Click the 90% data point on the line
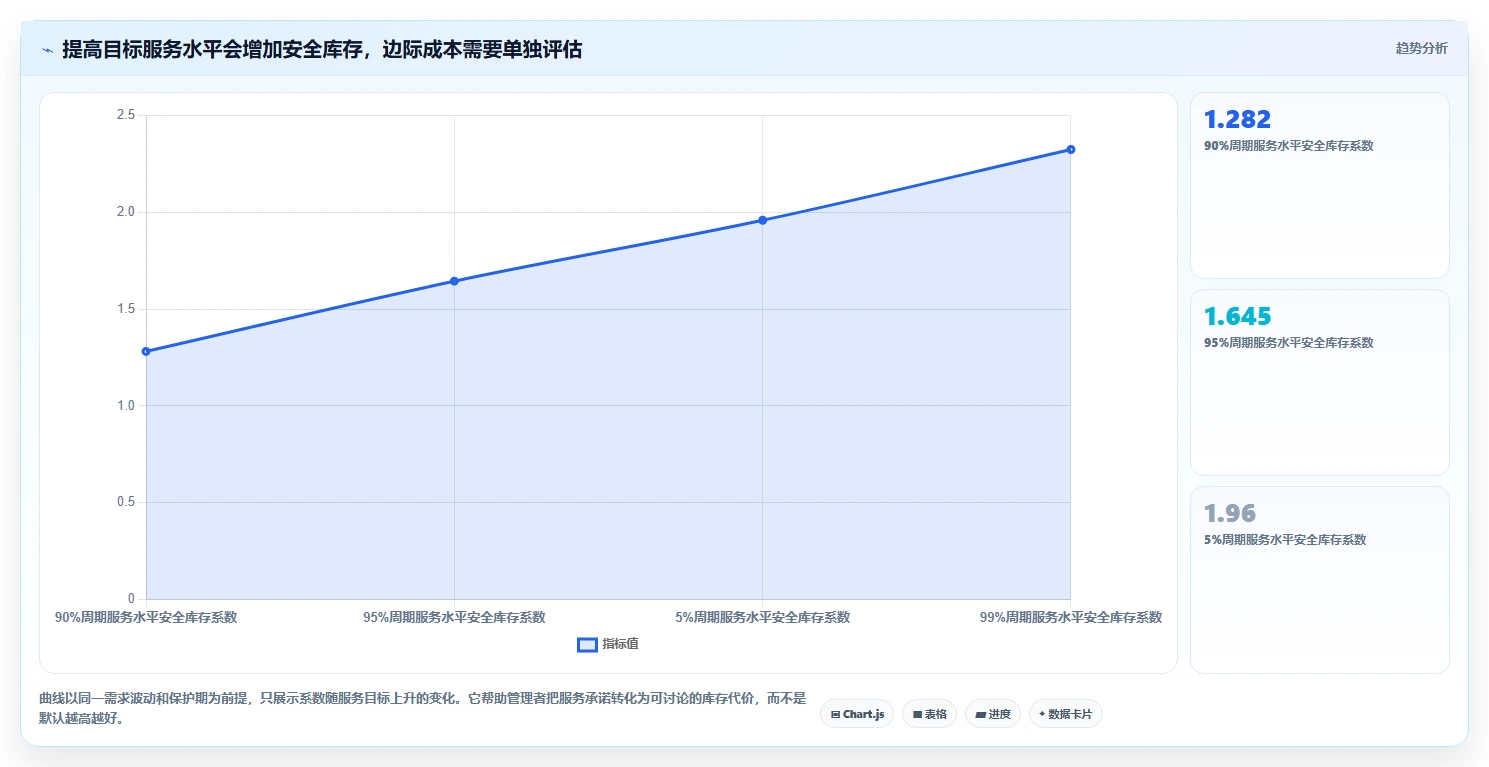The image size is (1489, 767). coord(146,351)
